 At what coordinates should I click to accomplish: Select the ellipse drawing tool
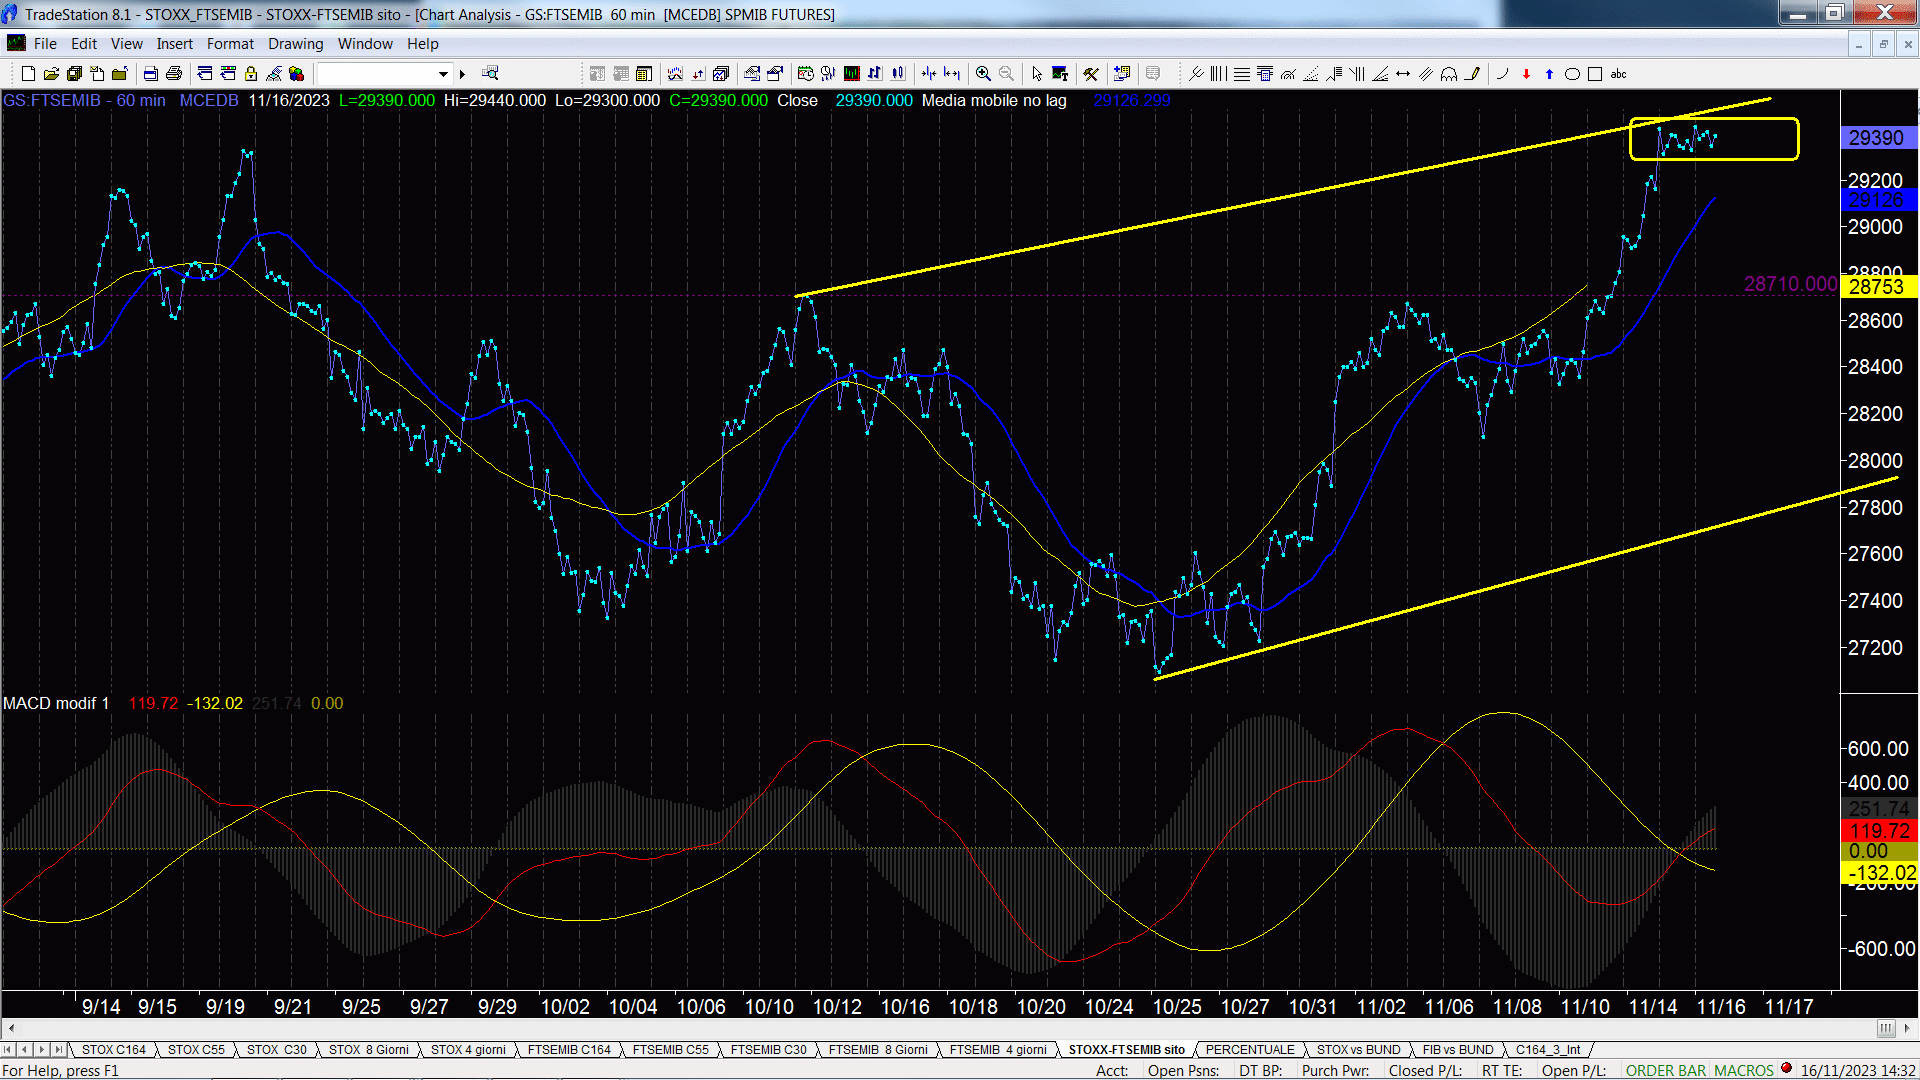(x=1572, y=74)
